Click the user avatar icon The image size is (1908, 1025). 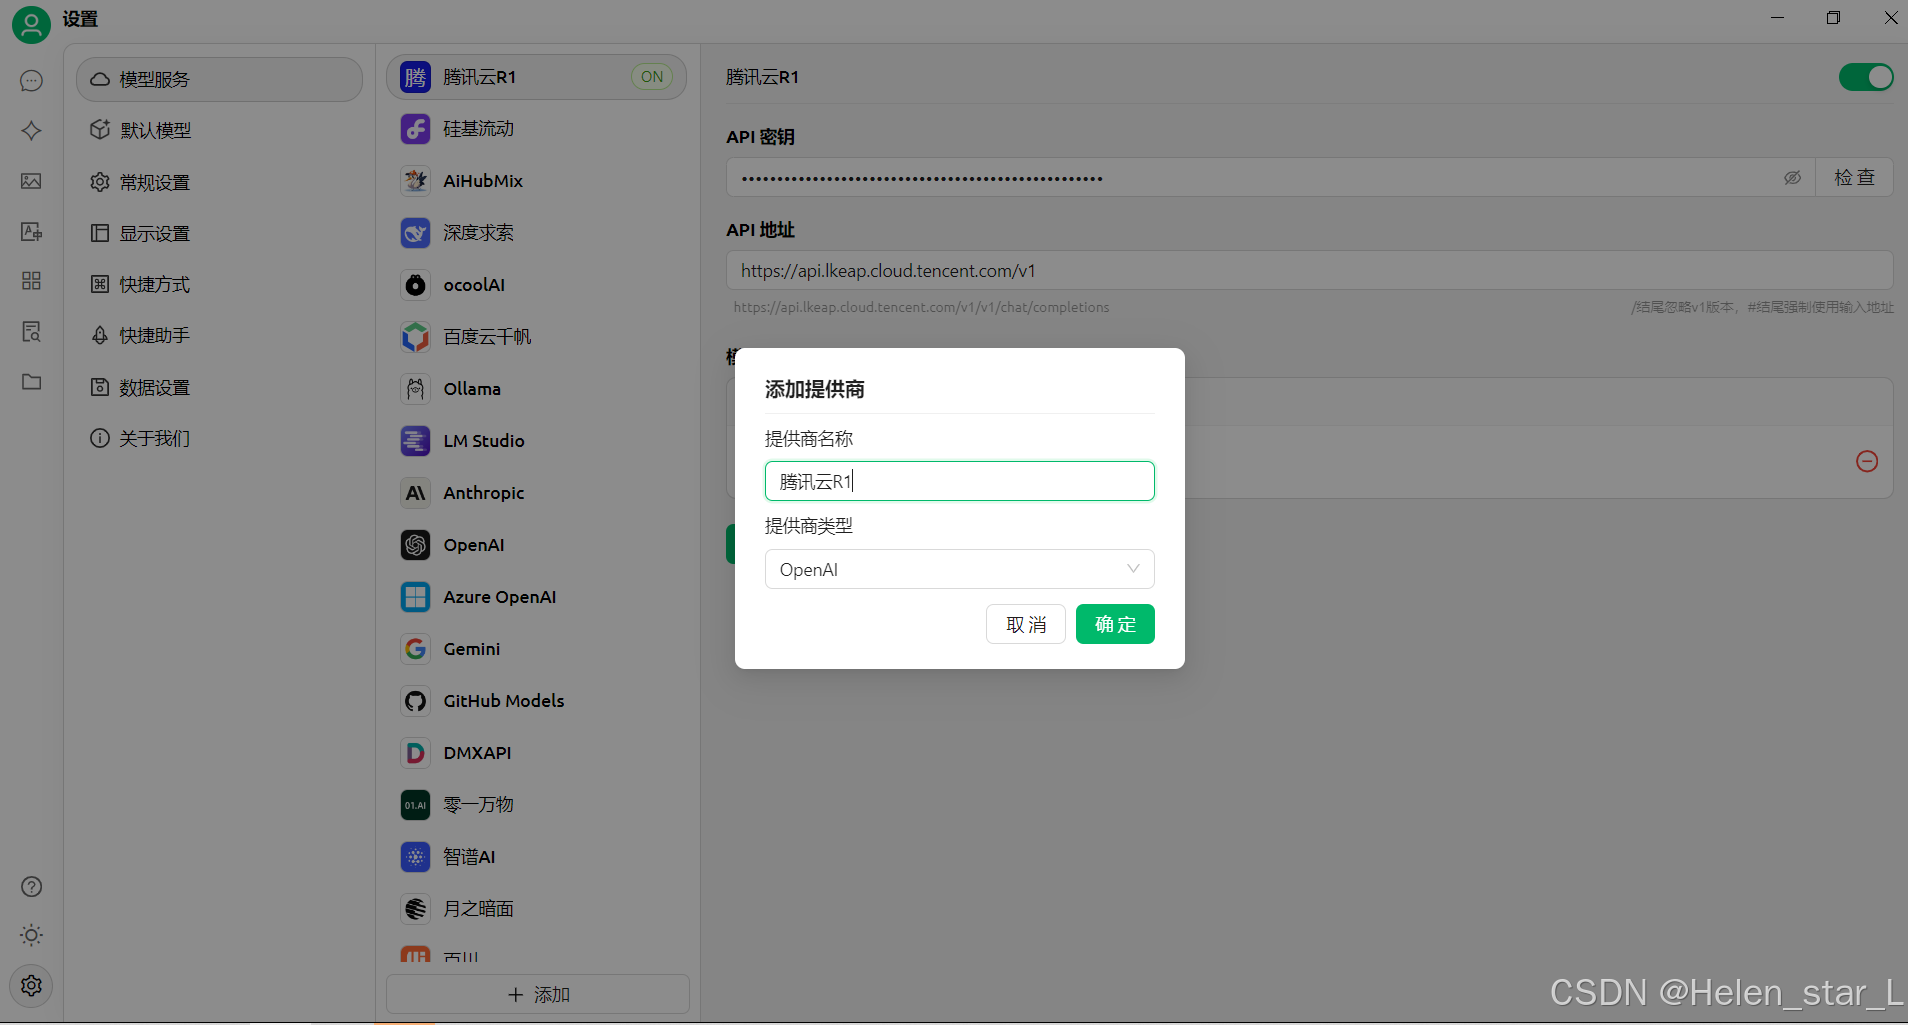(31, 24)
